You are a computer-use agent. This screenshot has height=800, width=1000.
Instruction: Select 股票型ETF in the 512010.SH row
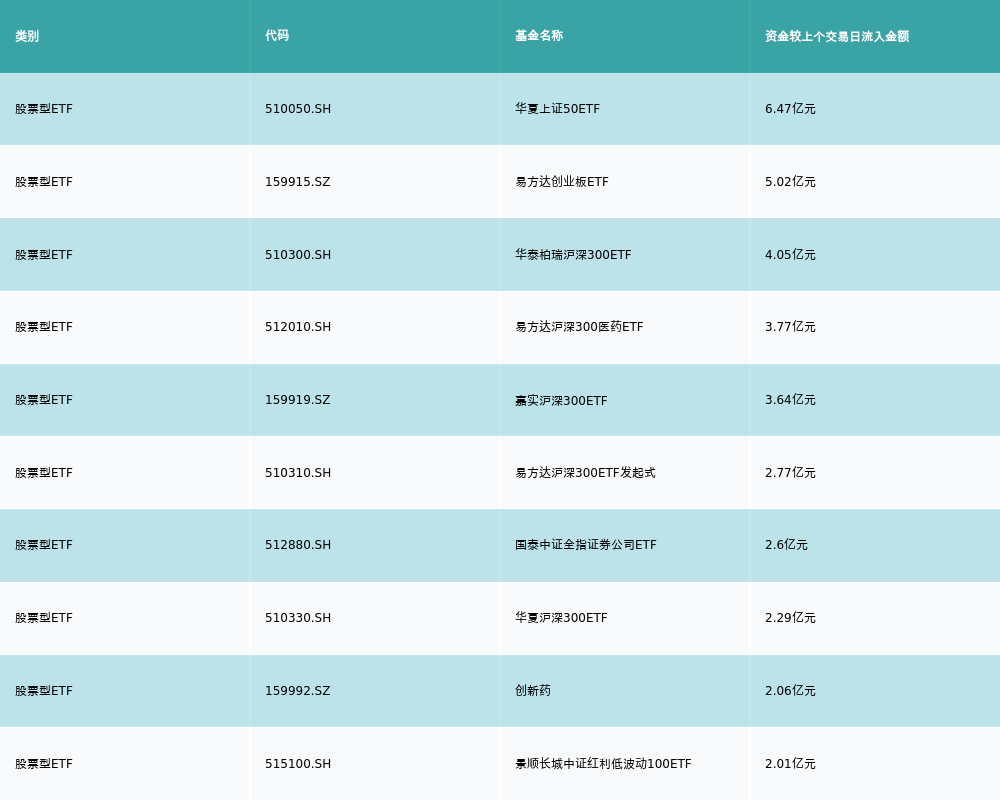44,327
